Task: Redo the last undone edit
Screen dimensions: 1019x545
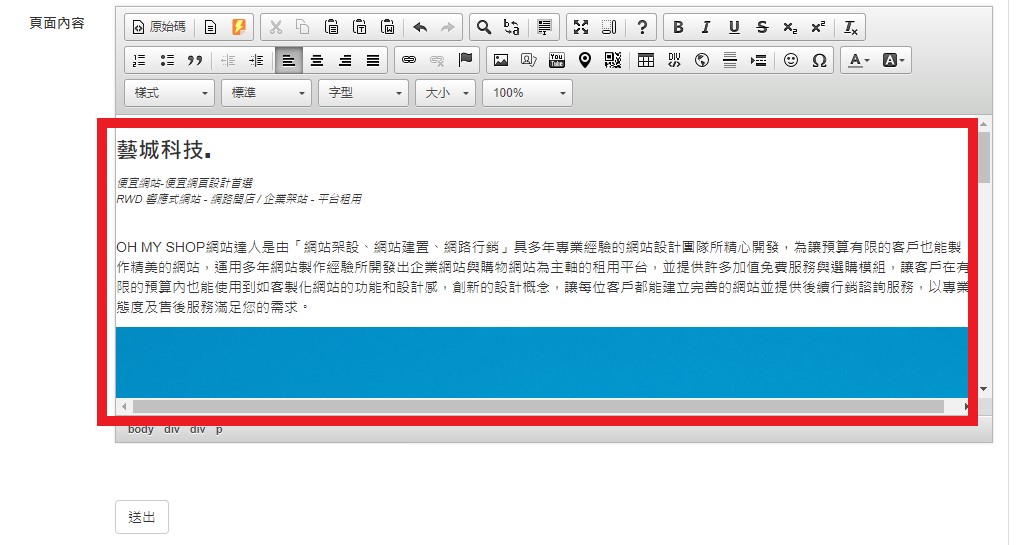Action: pyautogui.click(x=448, y=27)
